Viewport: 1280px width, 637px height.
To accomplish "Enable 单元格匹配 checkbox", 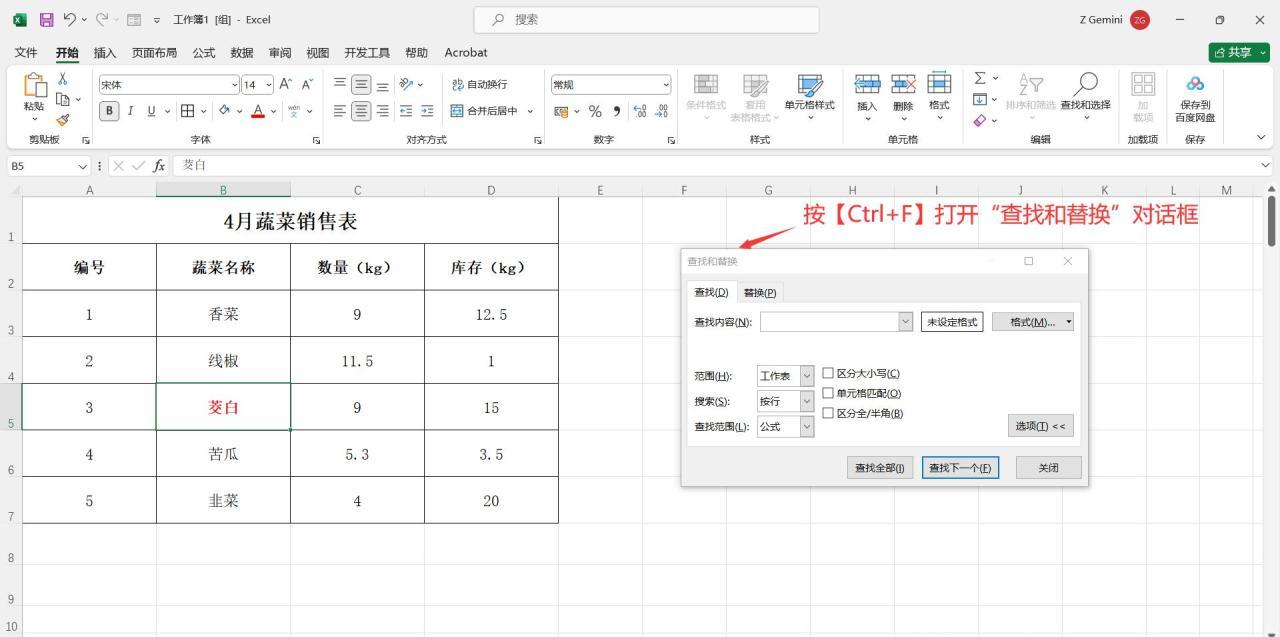I will 828,393.
